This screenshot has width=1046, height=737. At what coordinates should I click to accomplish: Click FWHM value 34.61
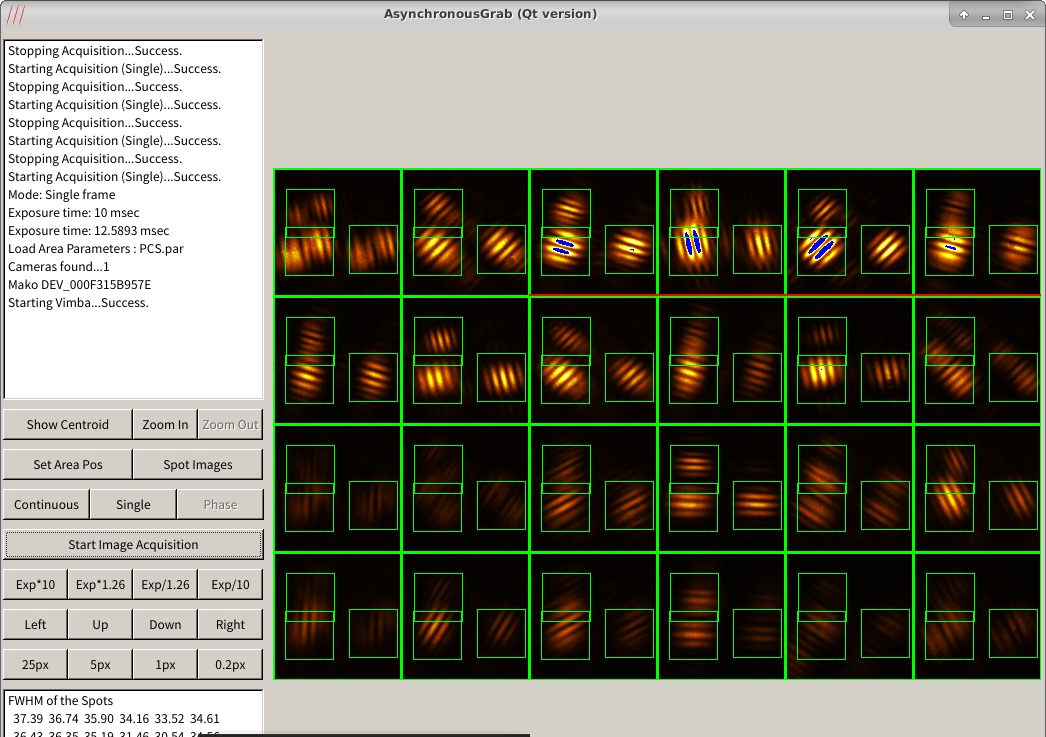point(205,719)
